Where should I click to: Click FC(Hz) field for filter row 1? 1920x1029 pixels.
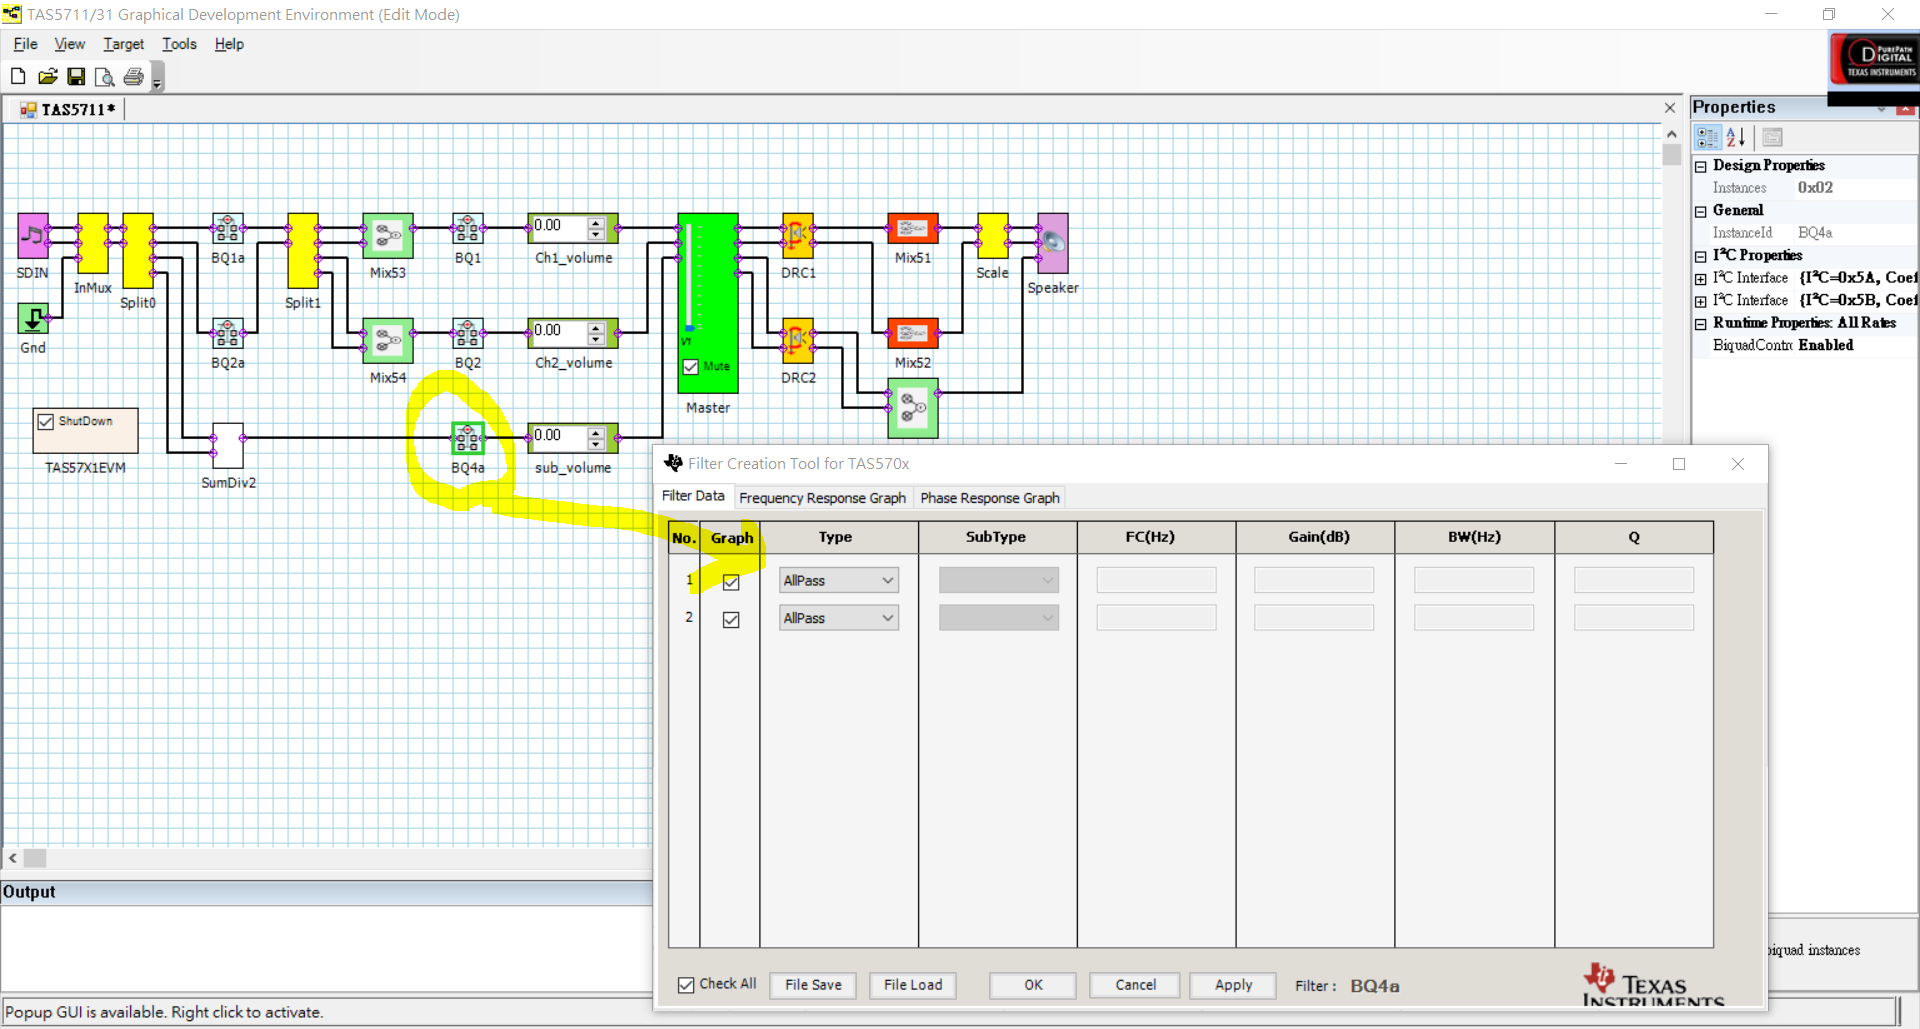[x=1156, y=581]
